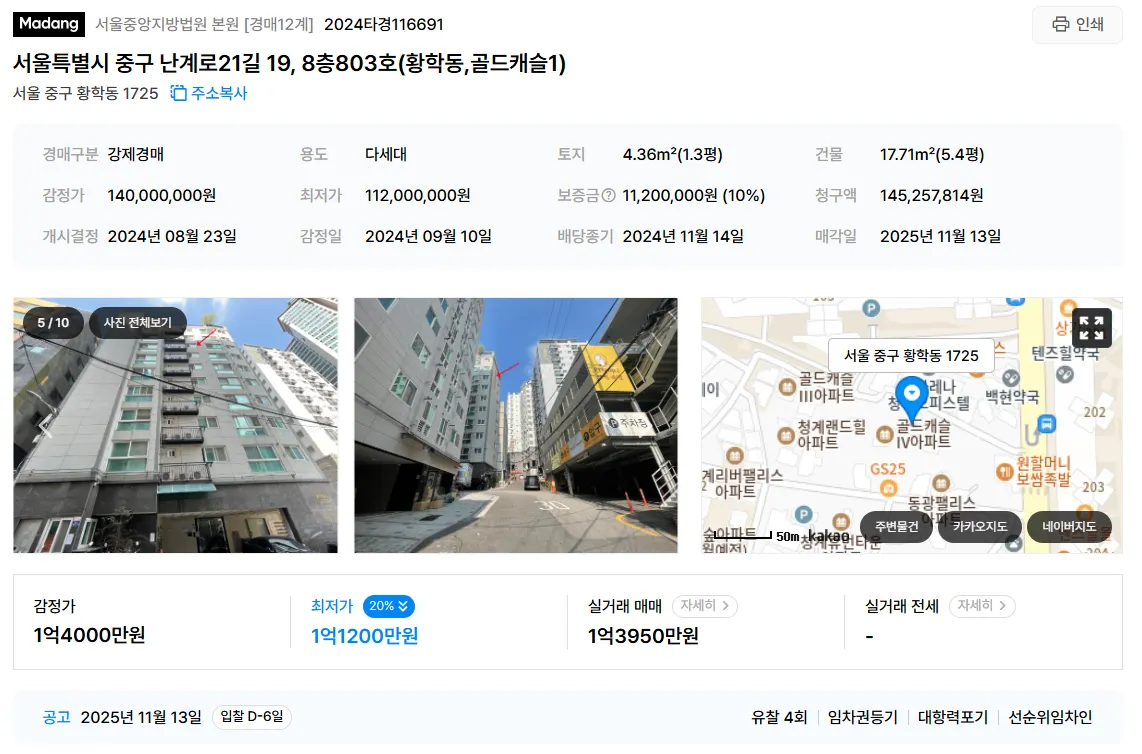This screenshot has width=1142, height=754.
Task: Click the Madang logo badge
Action: pos(49,24)
